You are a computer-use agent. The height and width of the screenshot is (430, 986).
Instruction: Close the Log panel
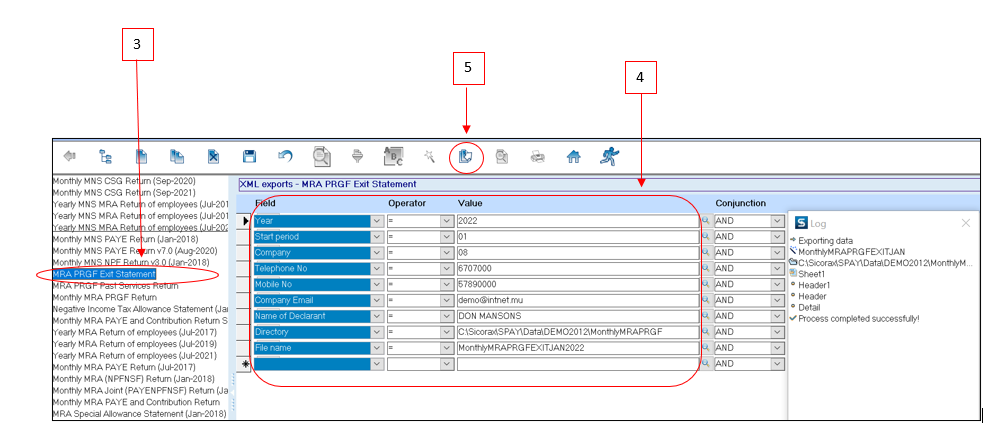click(965, 223)
